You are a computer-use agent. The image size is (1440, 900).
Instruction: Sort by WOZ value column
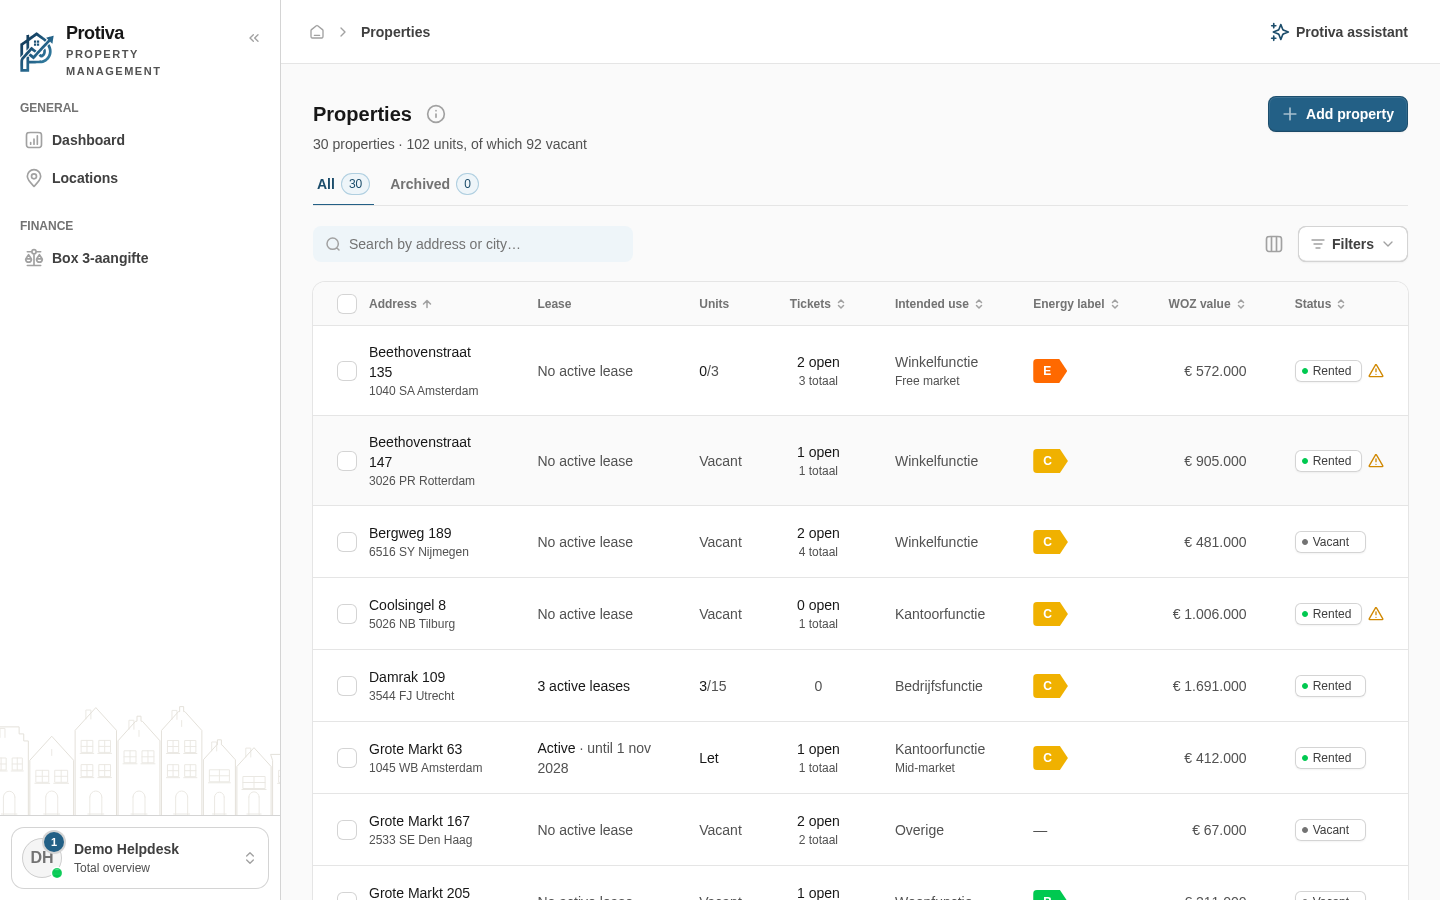tap(1207, 304)
